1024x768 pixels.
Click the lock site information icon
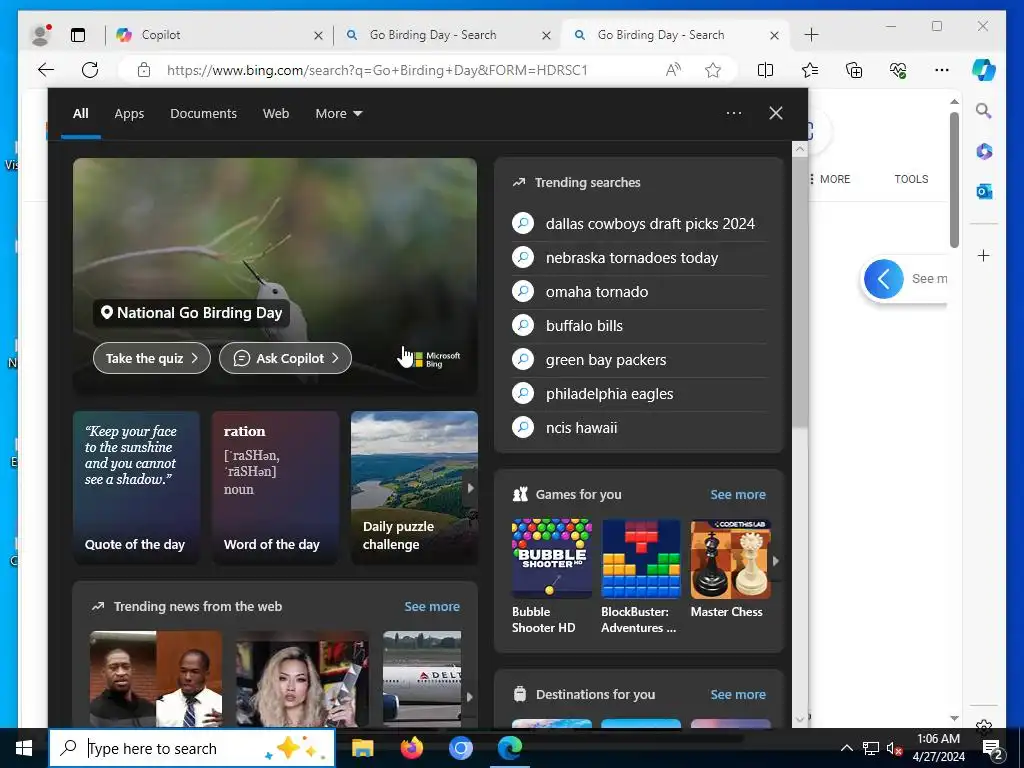[x=144, y=70]
